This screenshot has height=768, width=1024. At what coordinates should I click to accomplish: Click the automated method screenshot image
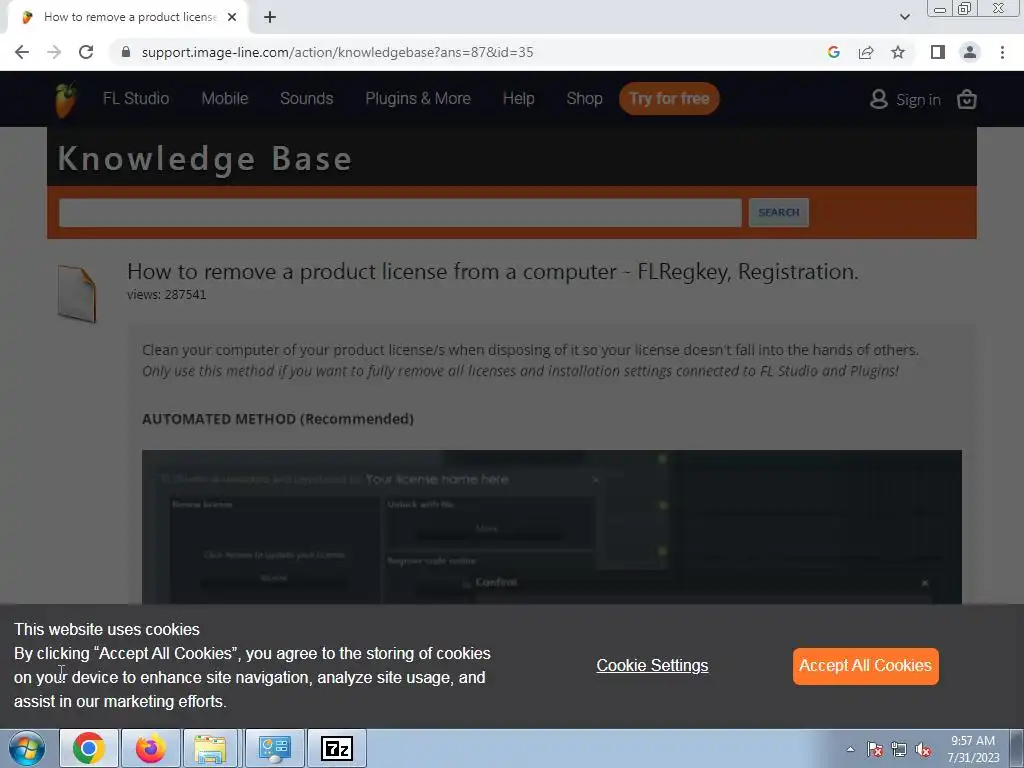point(552,527)
